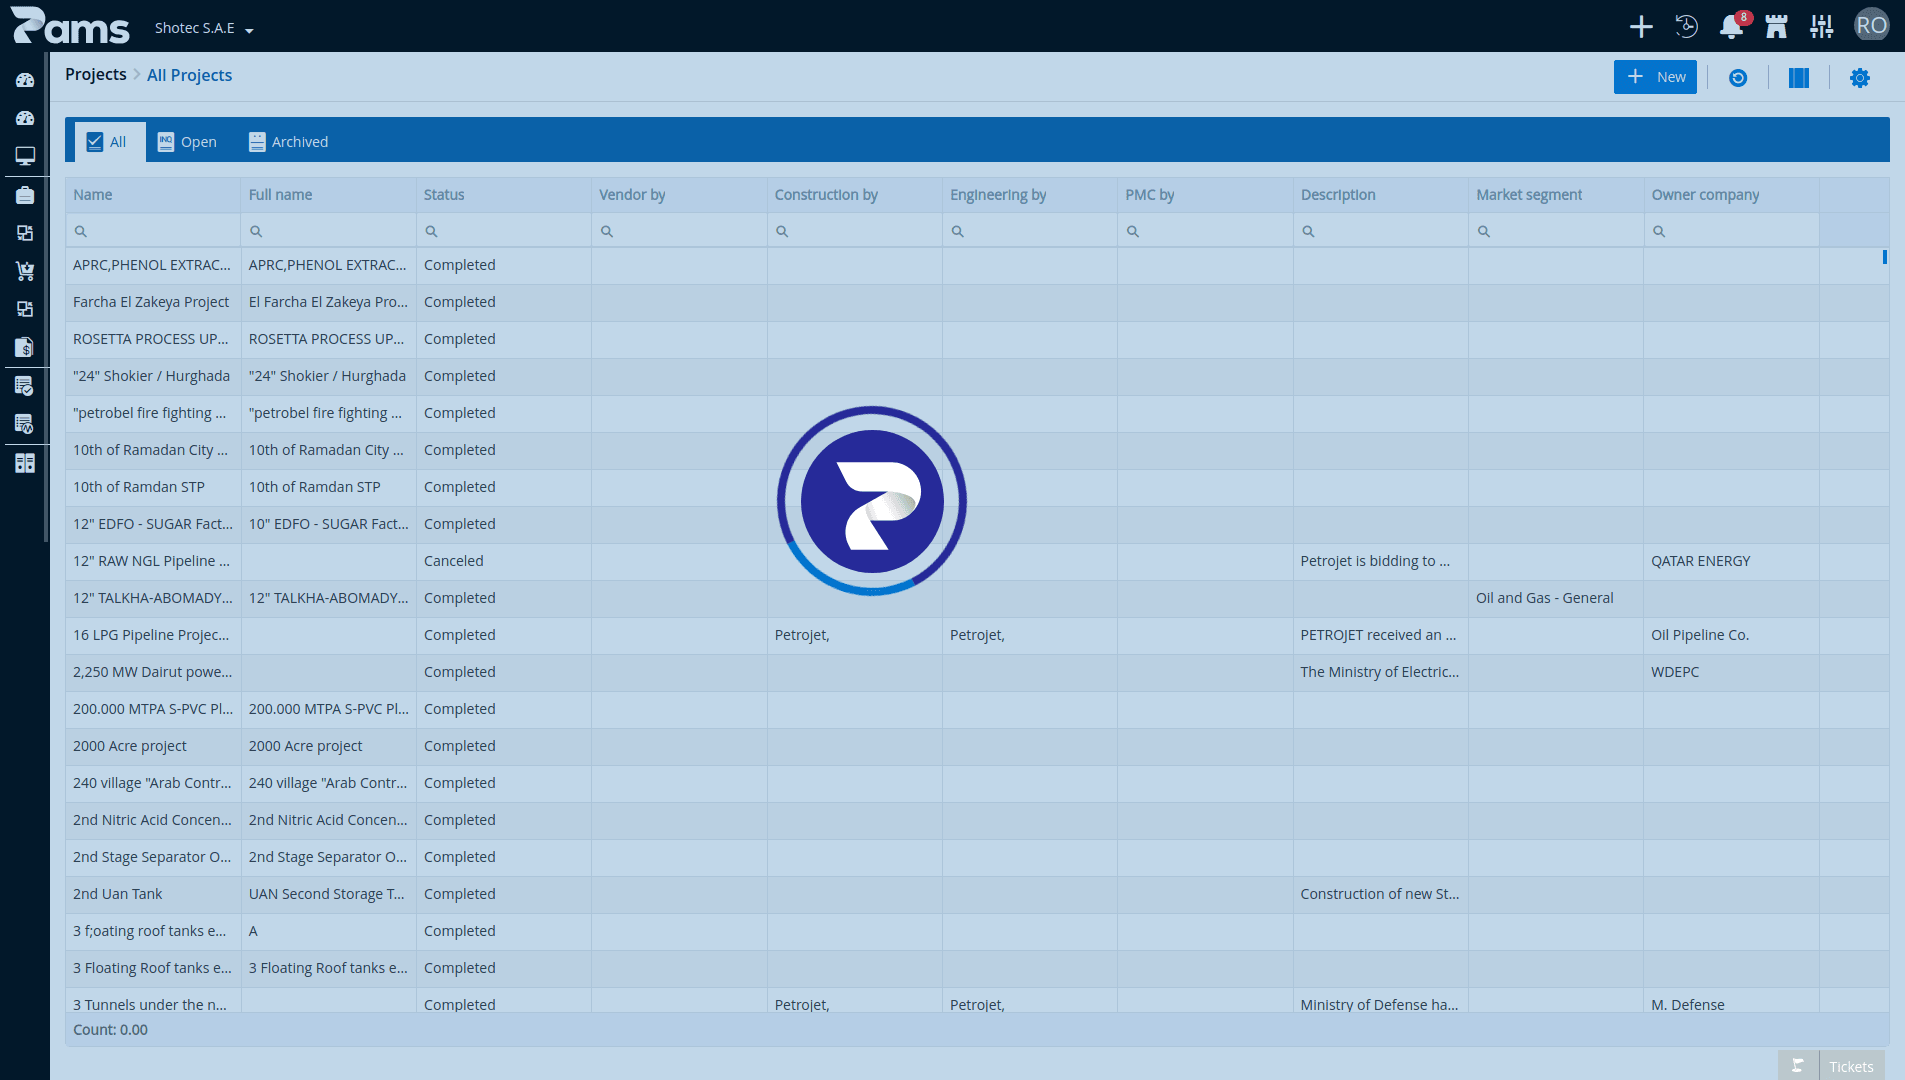This screenshot has width=1905, height=1080.
Task: Open the grid settings gear icon
Action: [x=1860, y=78]
